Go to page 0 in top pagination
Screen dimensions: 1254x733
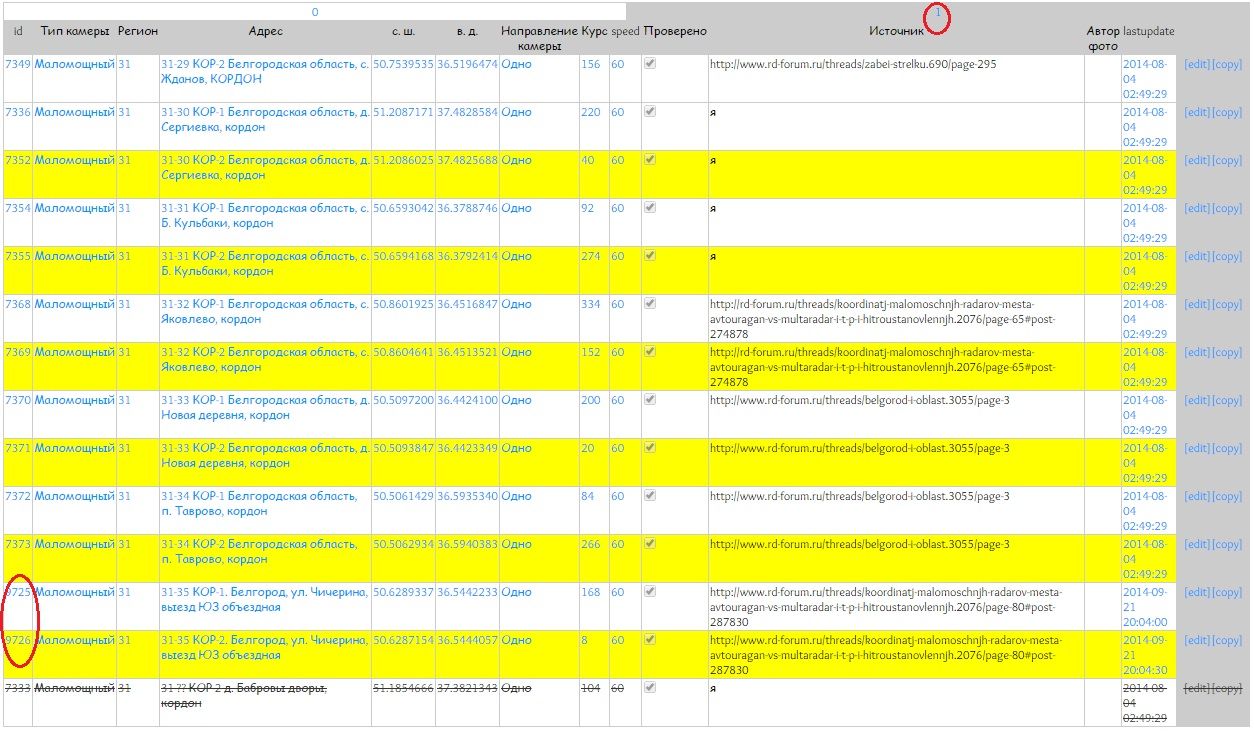click(x=315, y=13)
